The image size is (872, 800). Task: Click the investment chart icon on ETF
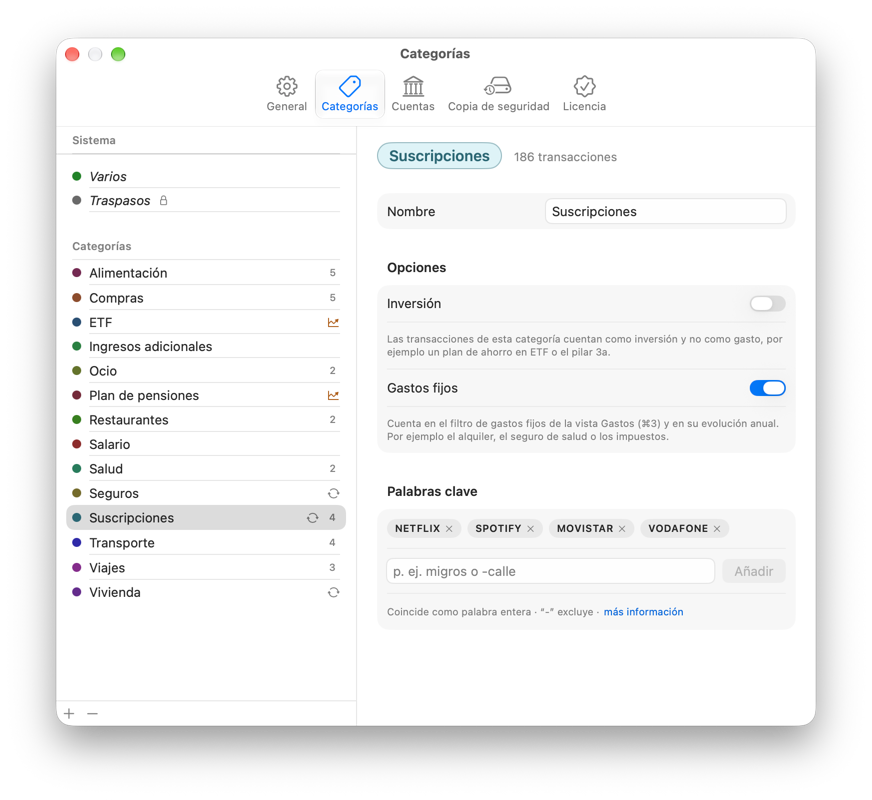333,322
